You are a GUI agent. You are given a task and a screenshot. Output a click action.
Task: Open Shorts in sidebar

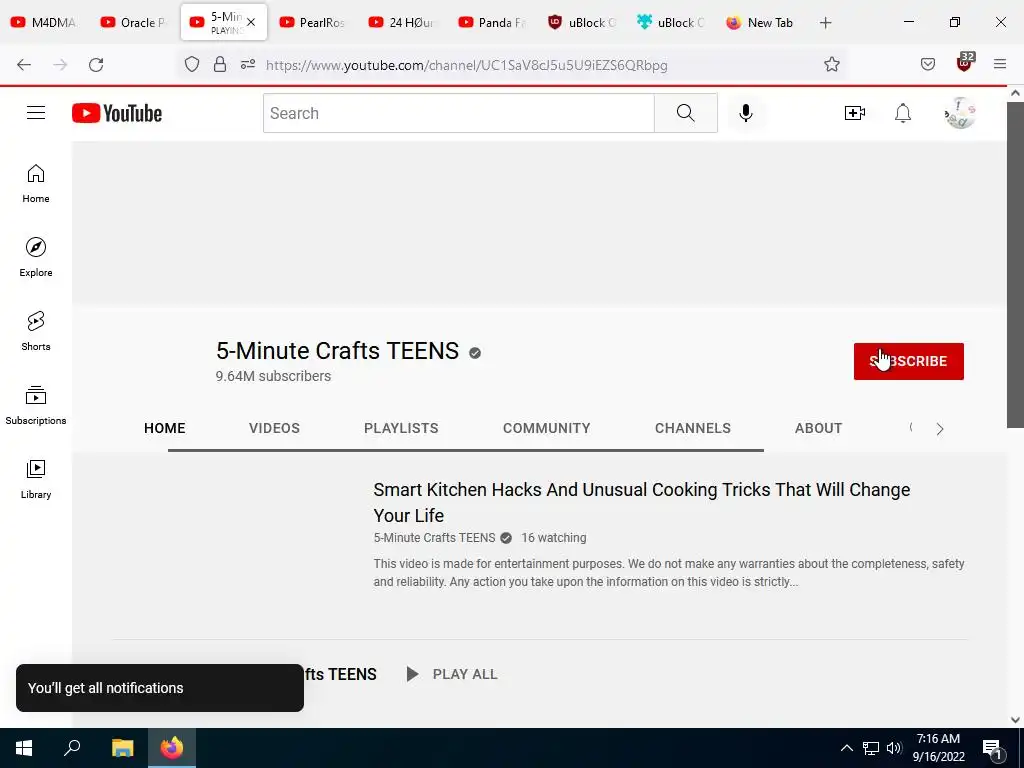(x=36, y=331)
